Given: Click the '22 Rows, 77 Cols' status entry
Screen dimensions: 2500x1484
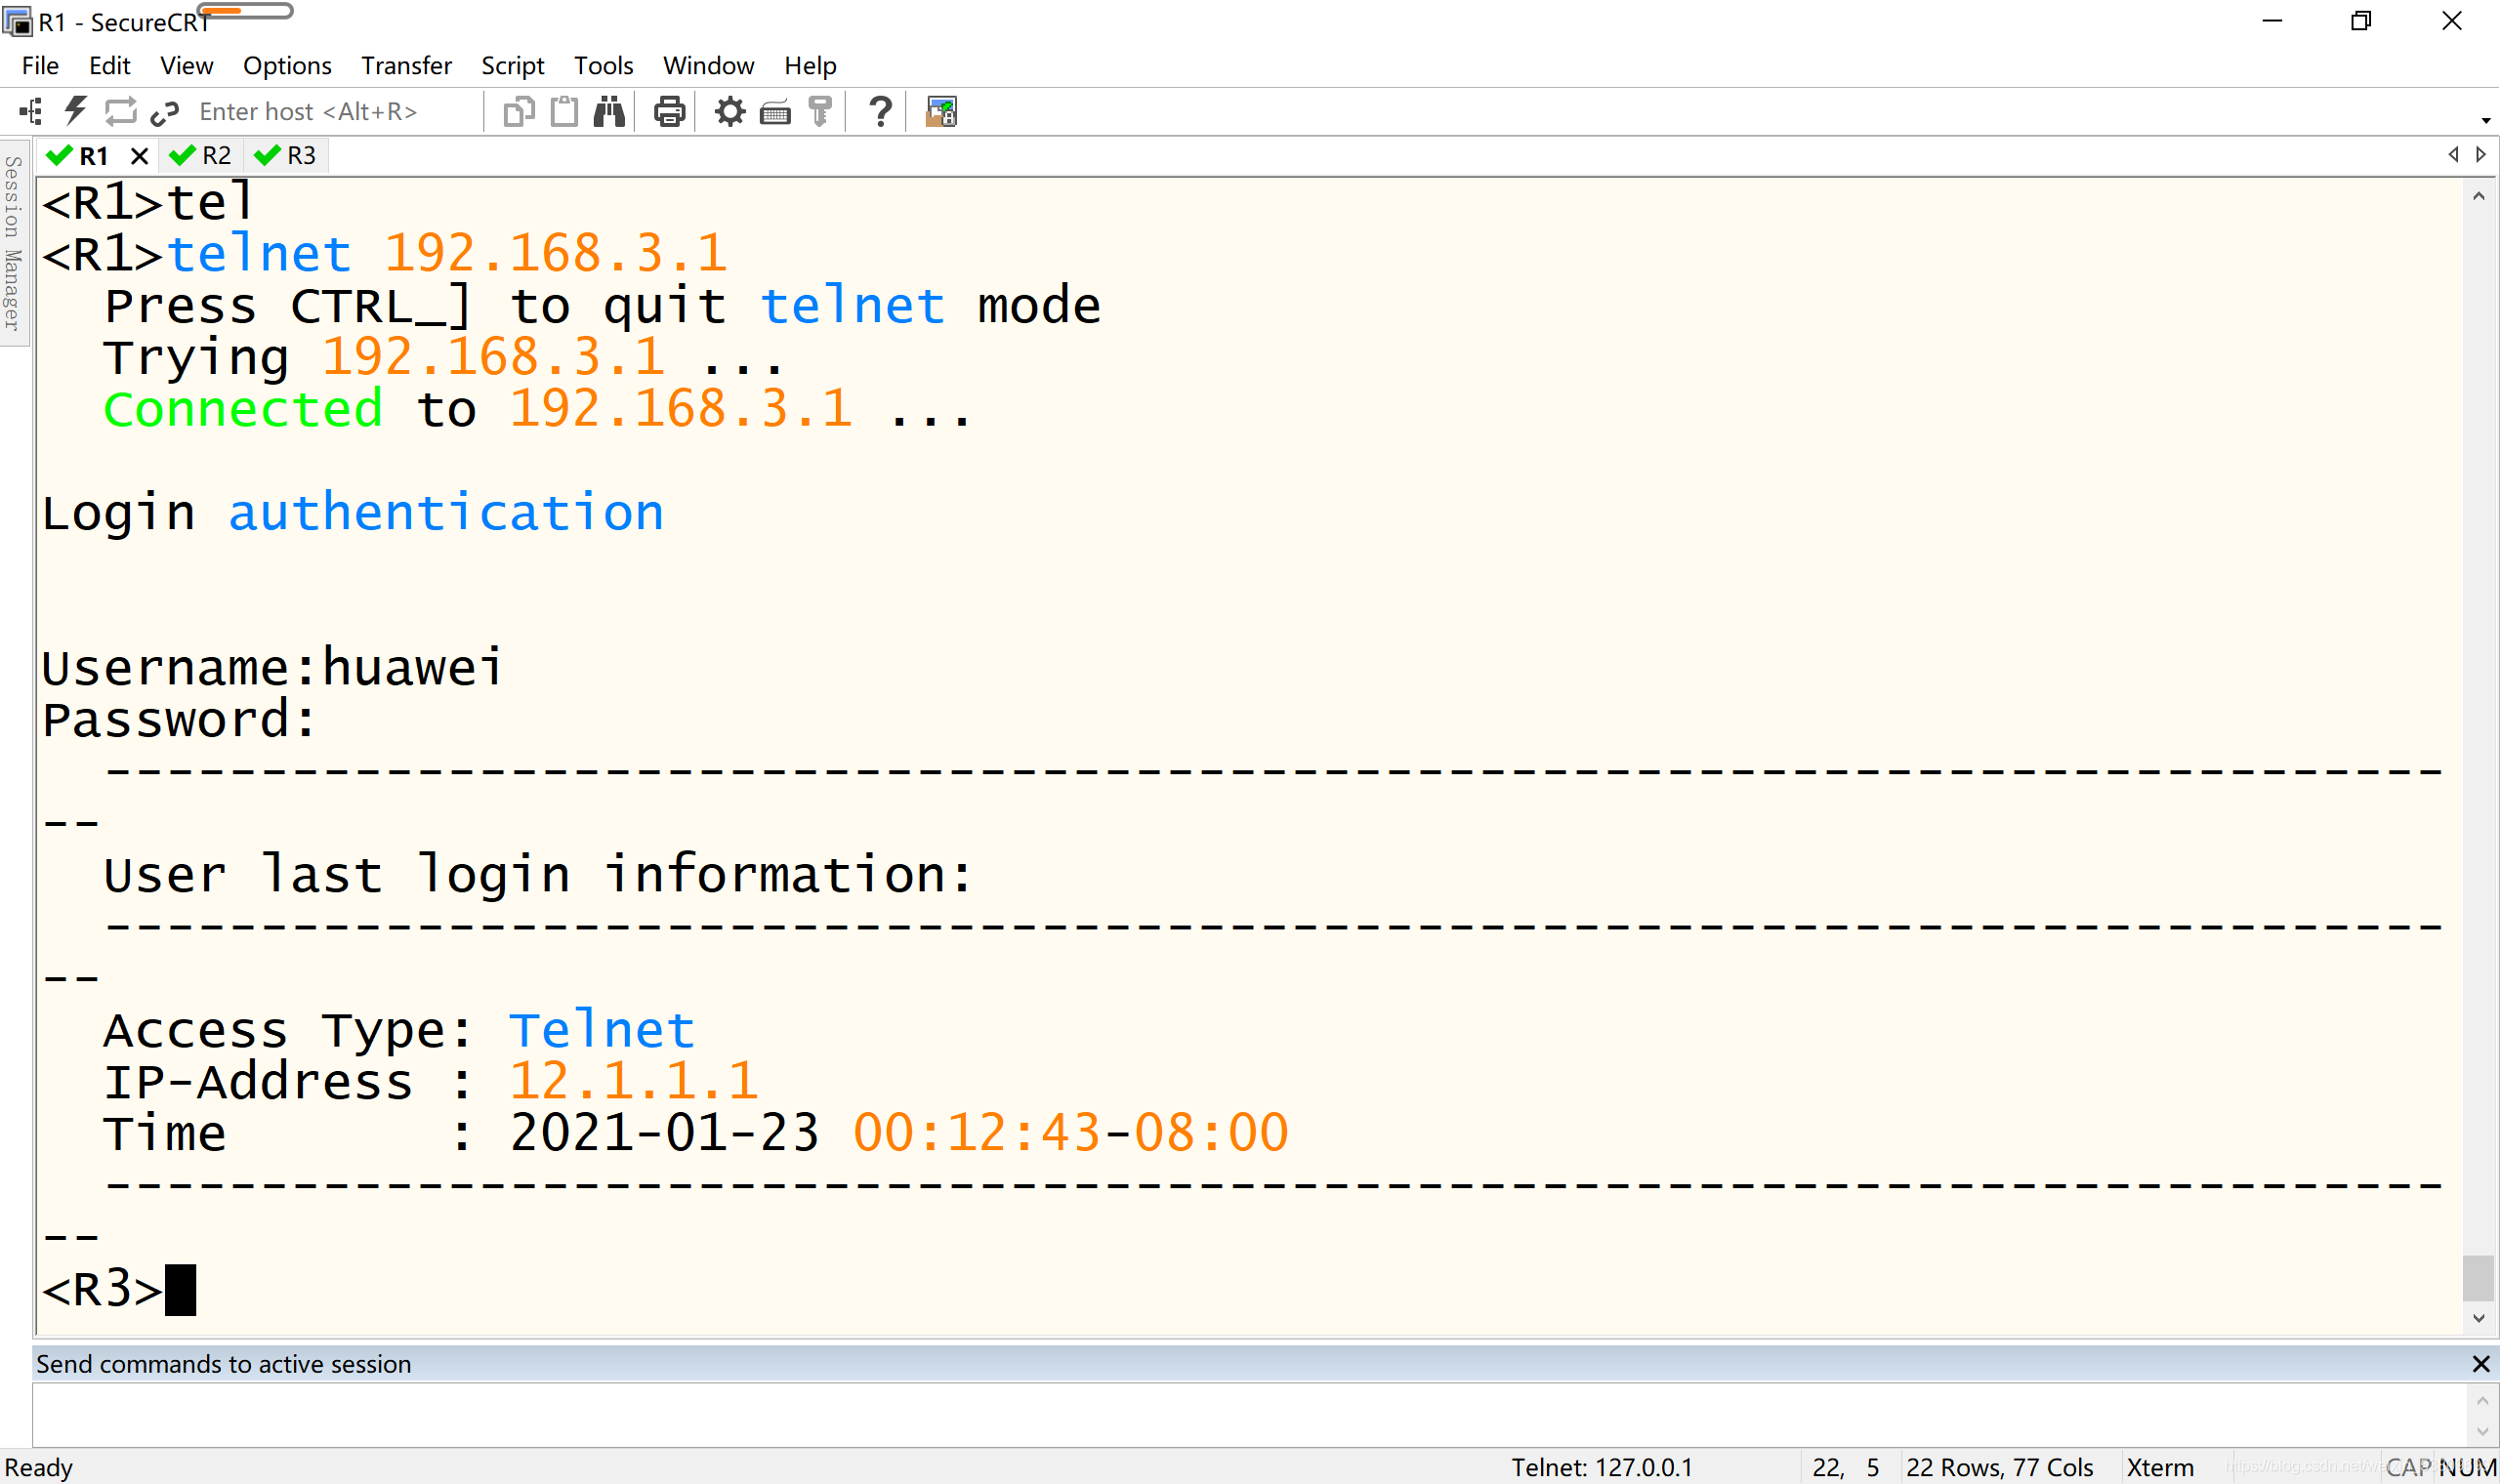Looking at the screenshot, I should coord(1999,1467).
